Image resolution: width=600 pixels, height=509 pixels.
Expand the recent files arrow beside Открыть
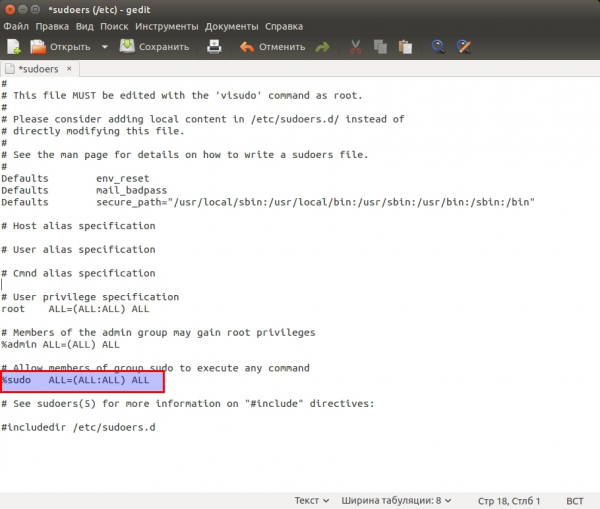(105, 46)
